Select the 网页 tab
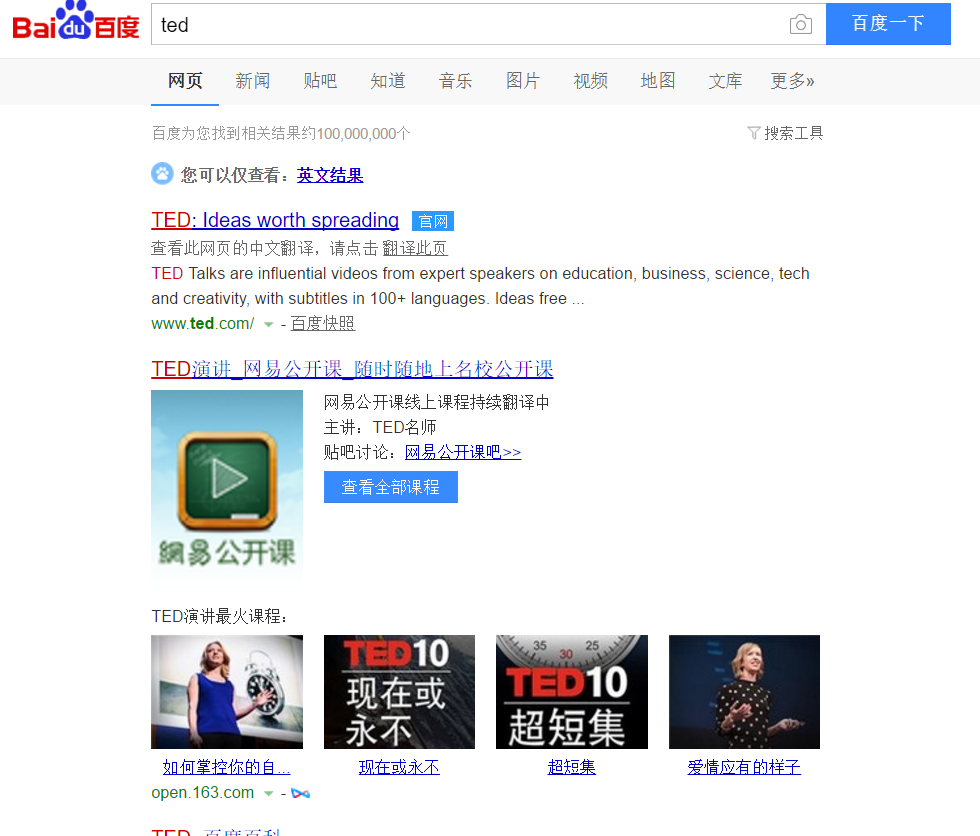The width and height of the screenshot is (980, 836). tap(185, 81)
